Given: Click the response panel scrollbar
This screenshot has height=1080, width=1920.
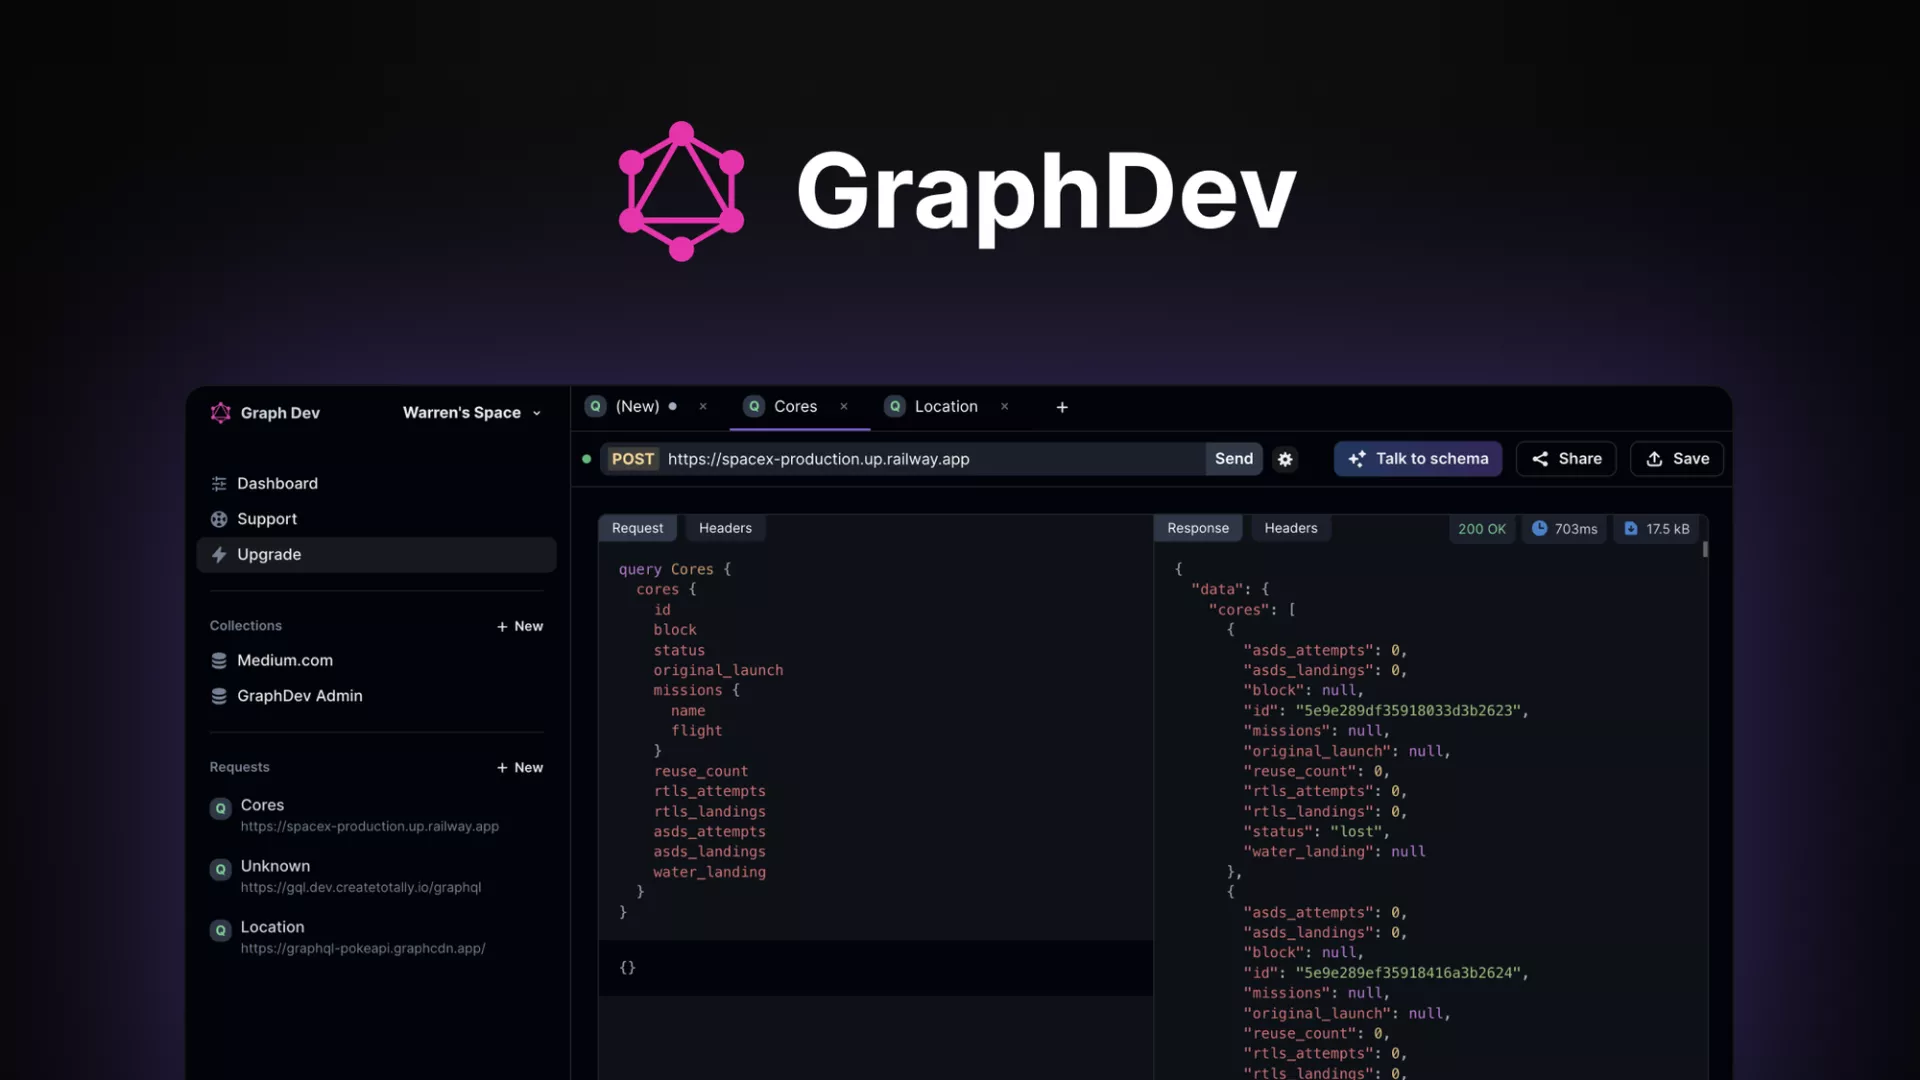Looking at the screenshot, I should coord(1705,550).
